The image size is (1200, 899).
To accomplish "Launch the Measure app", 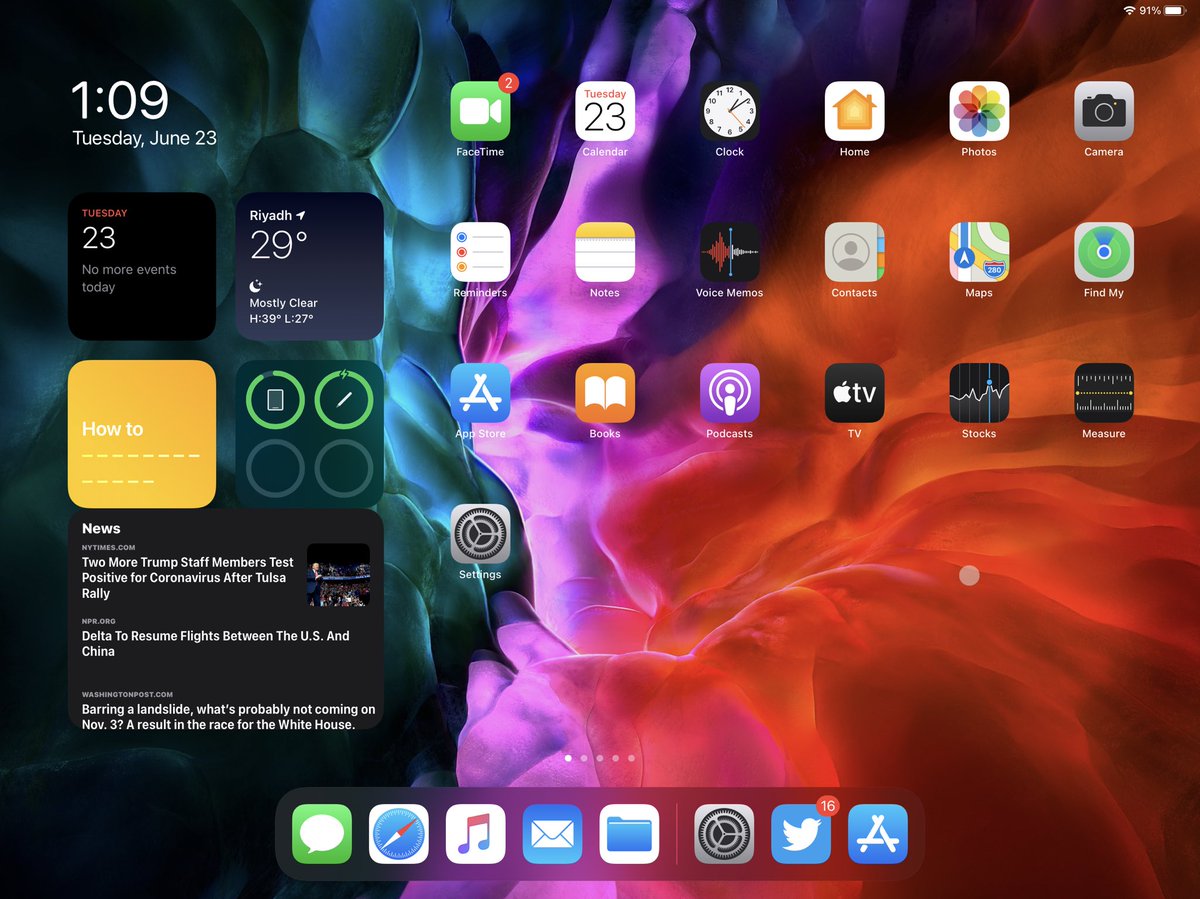I will click(x=1104, y=393).
